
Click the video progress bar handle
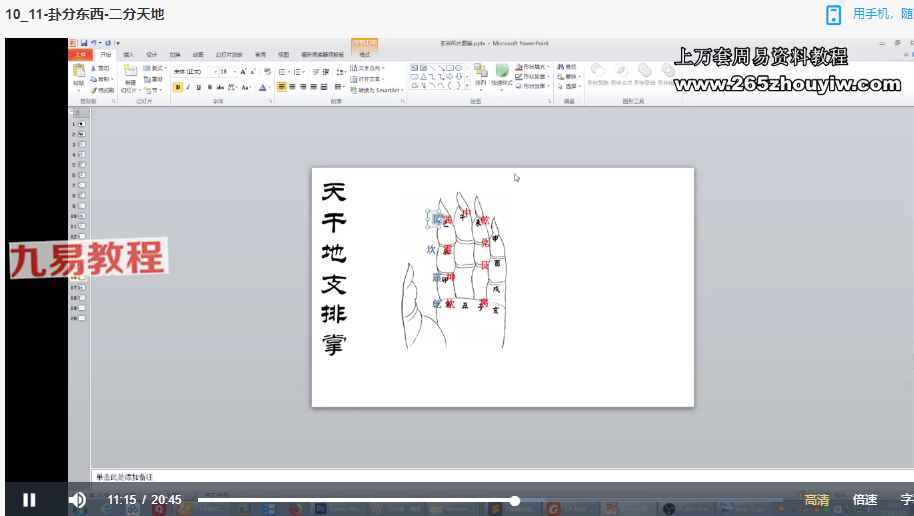(515, 500)
